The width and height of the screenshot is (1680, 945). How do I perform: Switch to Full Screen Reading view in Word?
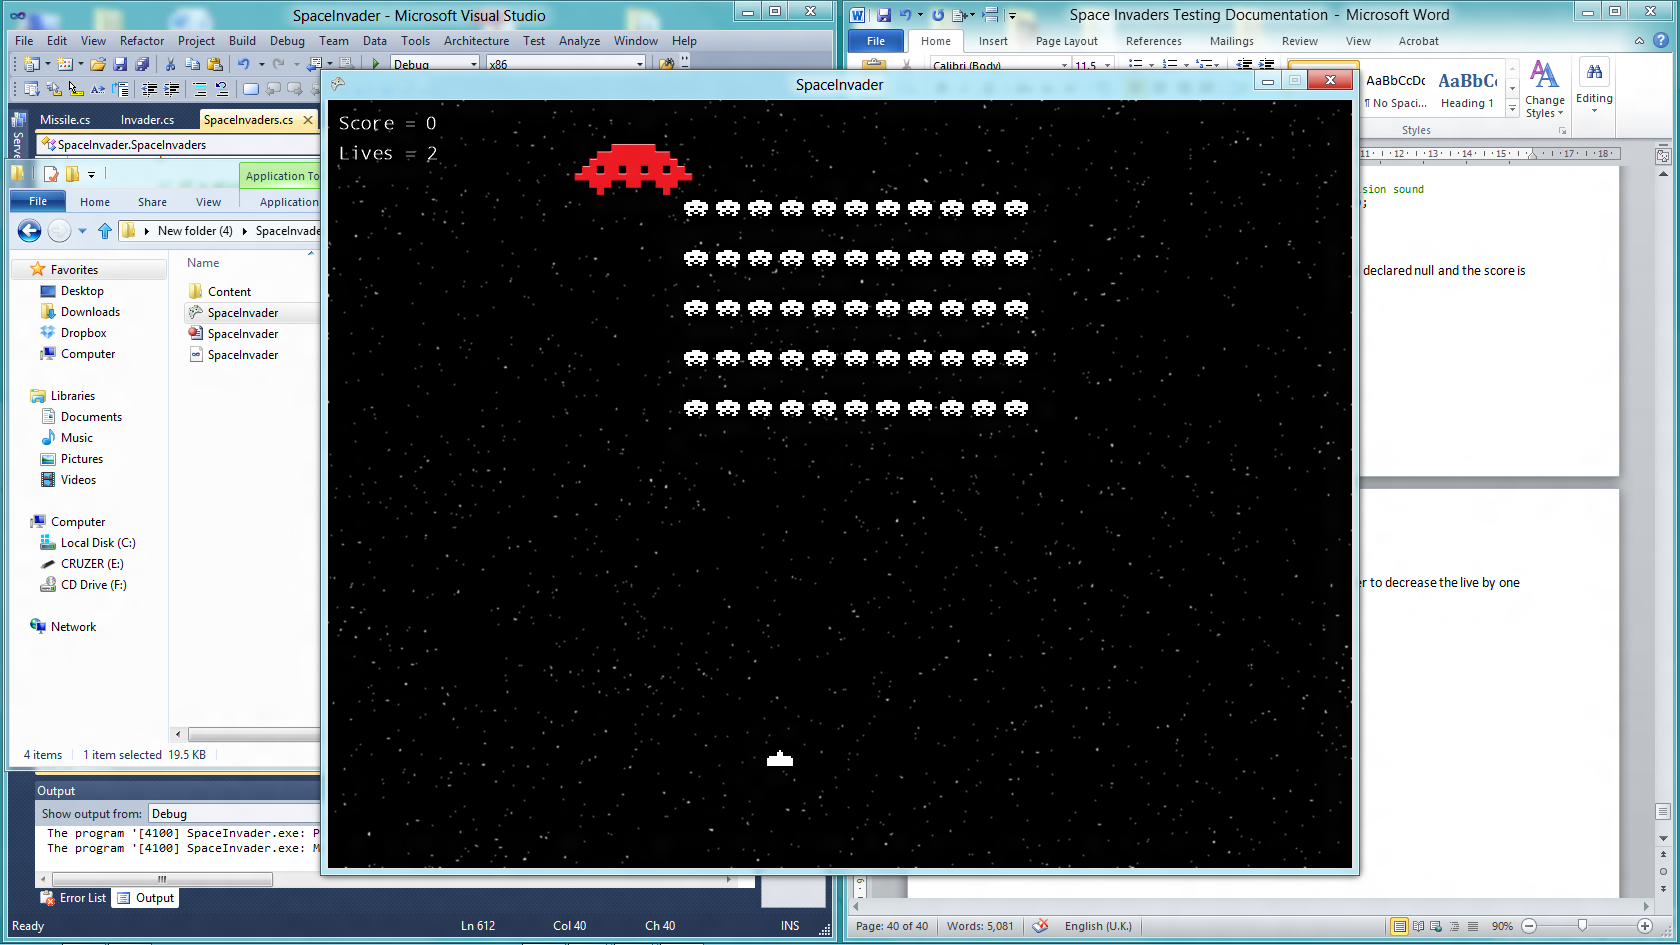coord(1418,926)
